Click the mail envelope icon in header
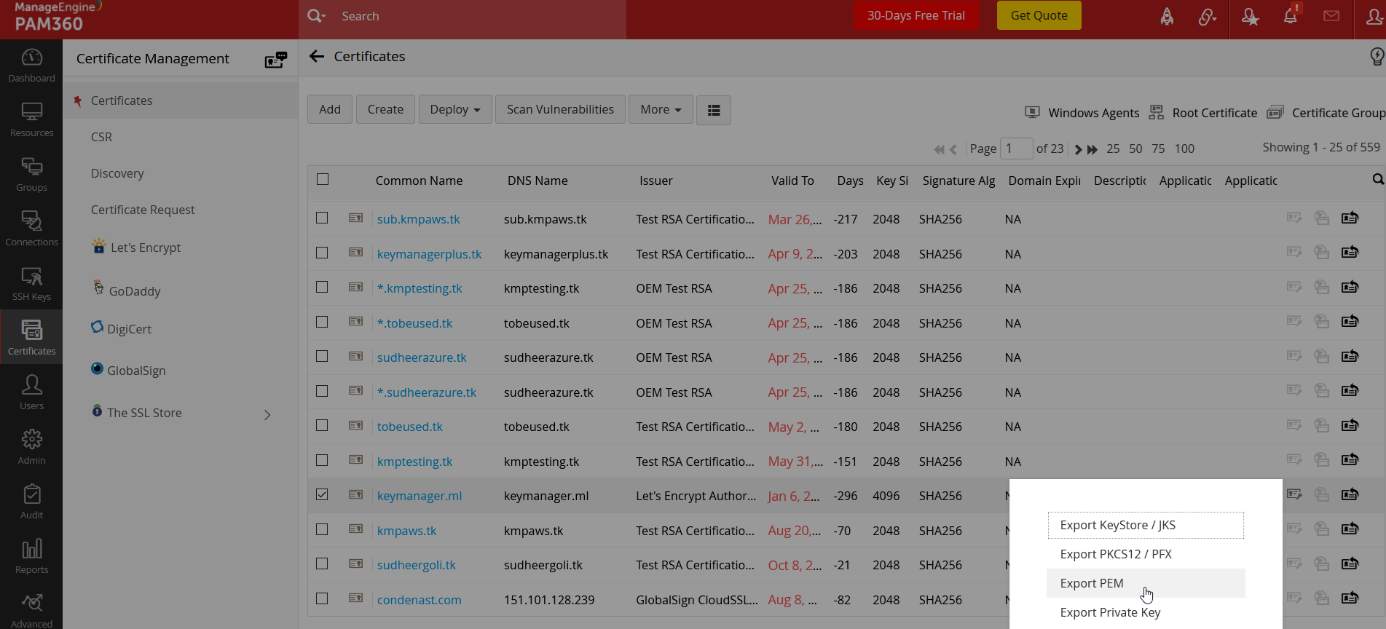The height and width of the screenshot is (629, 1386). click(1331, 16)
